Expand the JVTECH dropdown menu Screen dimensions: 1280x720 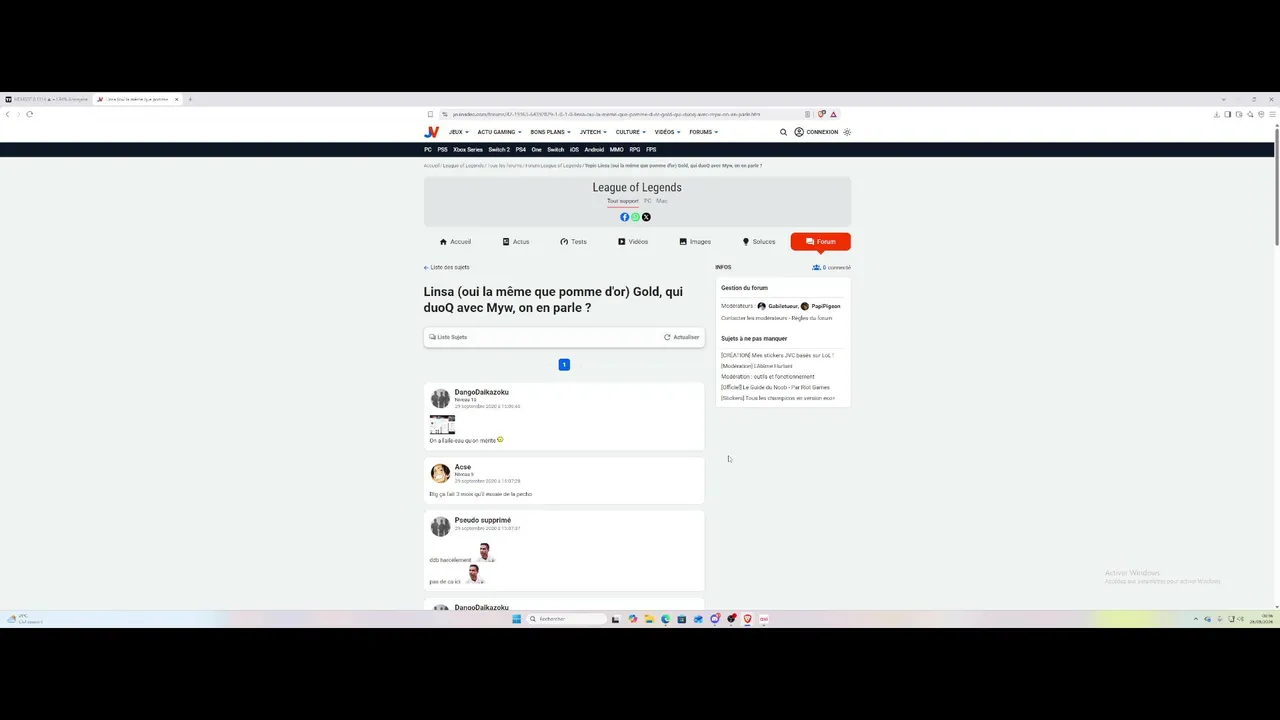pyautogui.click(x=593, y=132)
